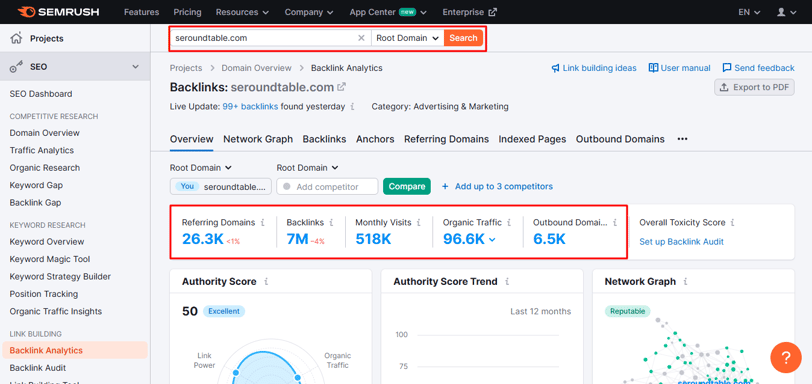The image size is (812, 384).
Task: Open Backlink Audit in the sidebar
Action: tap(38, 368)
